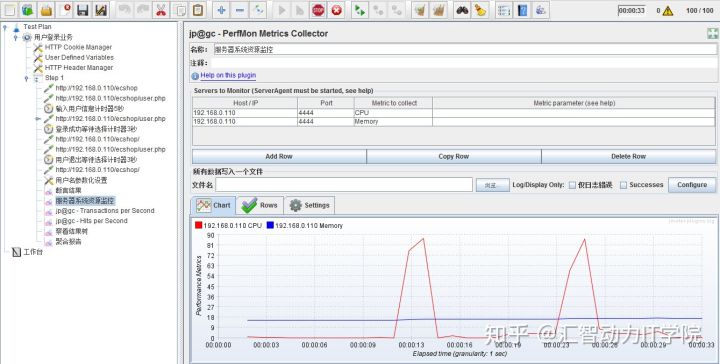The width and height of the screenshot is (720, 364).
Task: Focus the 名称 name input field
Action: click(x=465, y=50)
